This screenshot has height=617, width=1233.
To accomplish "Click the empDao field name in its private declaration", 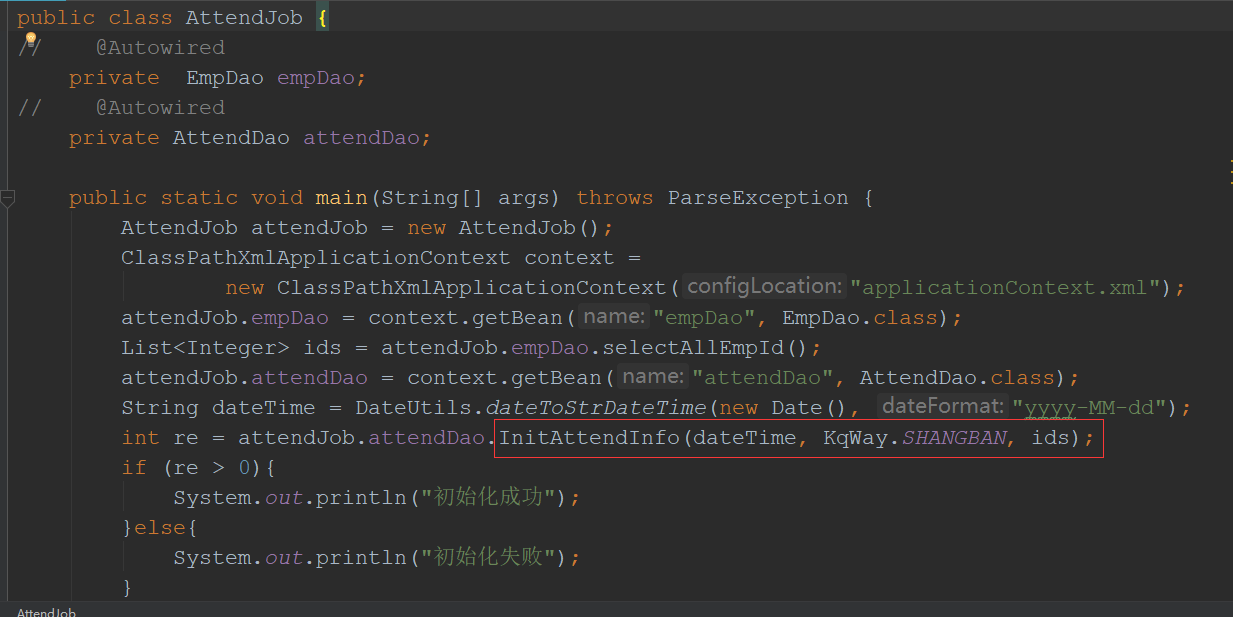I will coord(316,78).
